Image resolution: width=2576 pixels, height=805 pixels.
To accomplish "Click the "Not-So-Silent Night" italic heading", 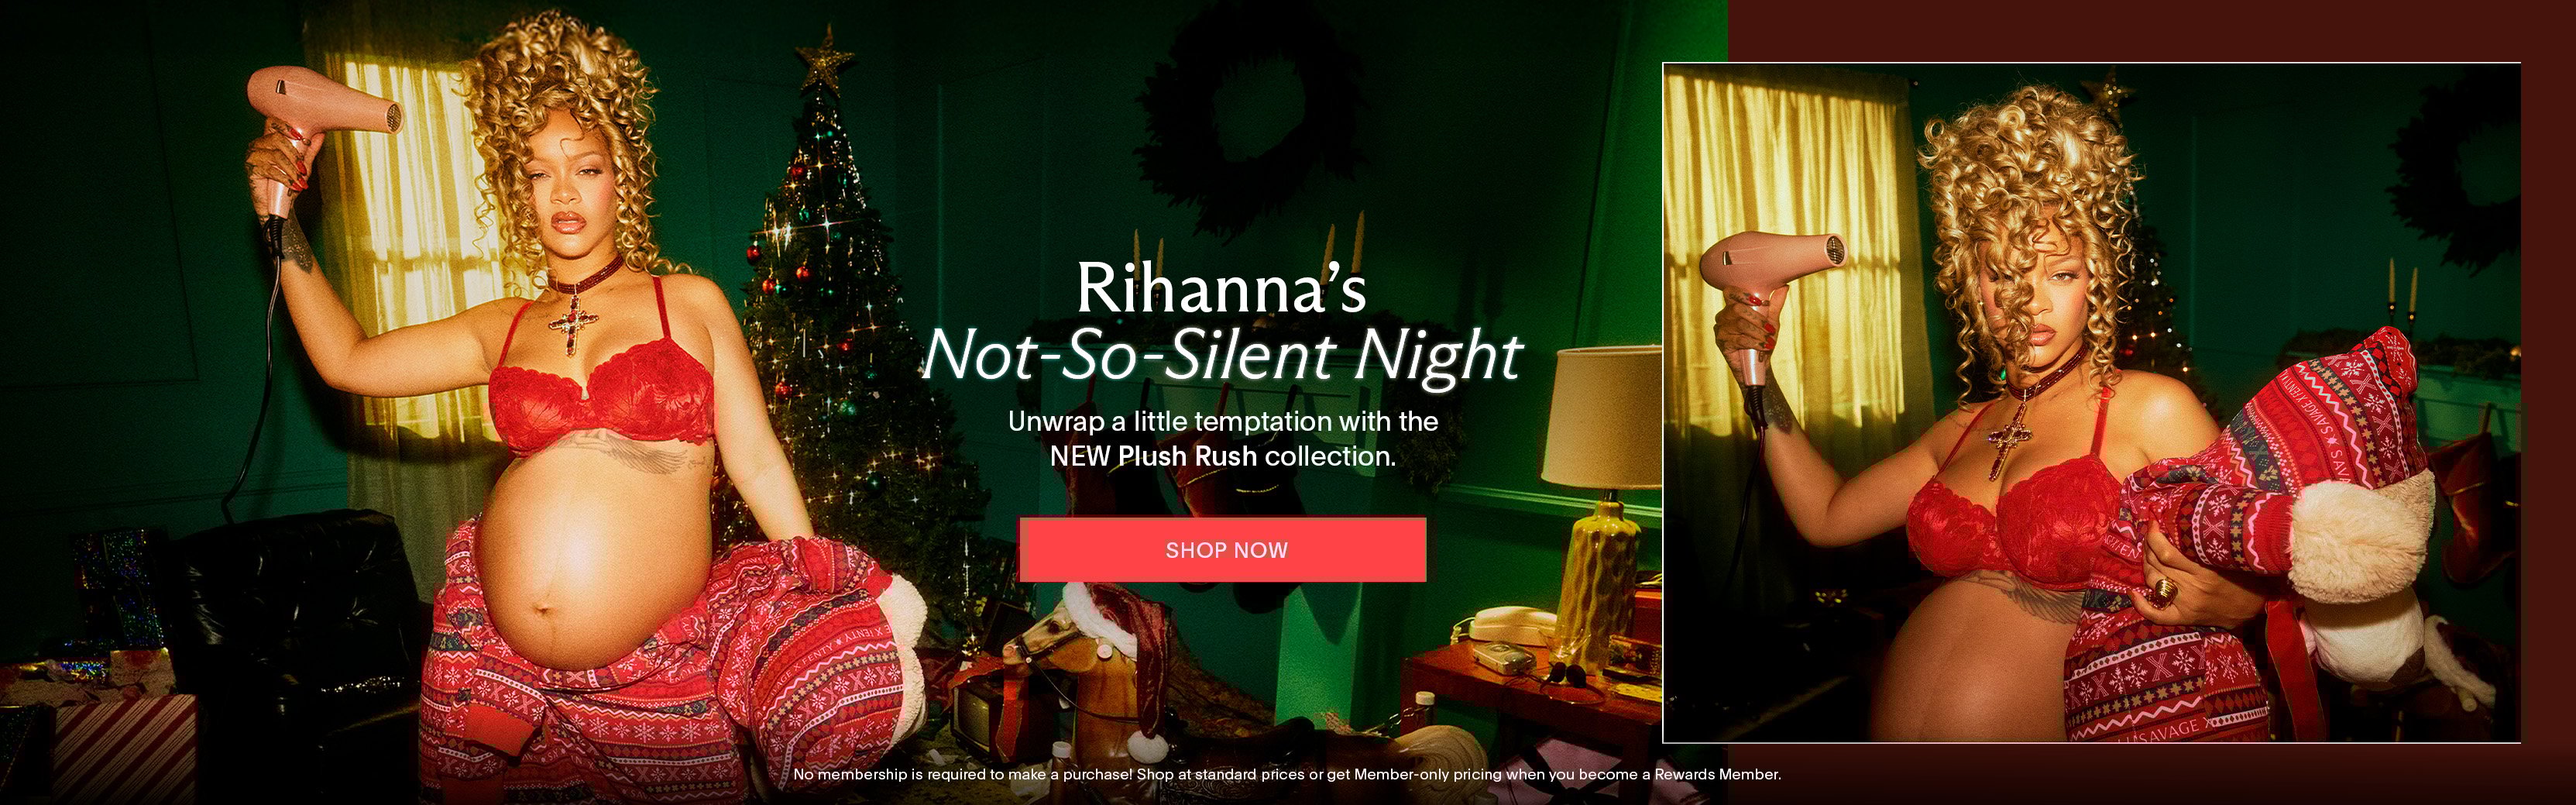I will click(x=1221, y=355).
